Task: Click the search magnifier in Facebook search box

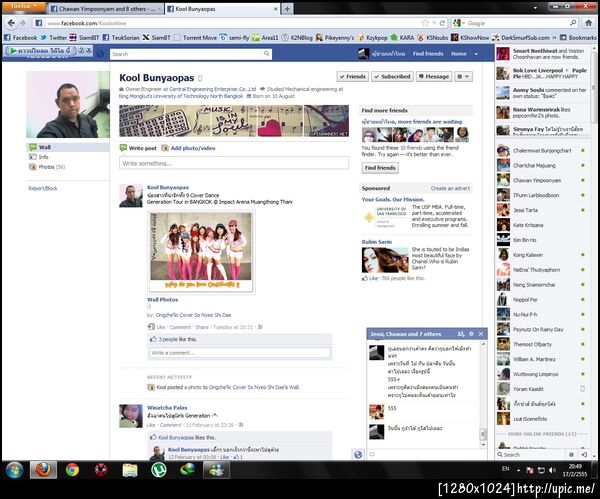Action: pos(266,54)
